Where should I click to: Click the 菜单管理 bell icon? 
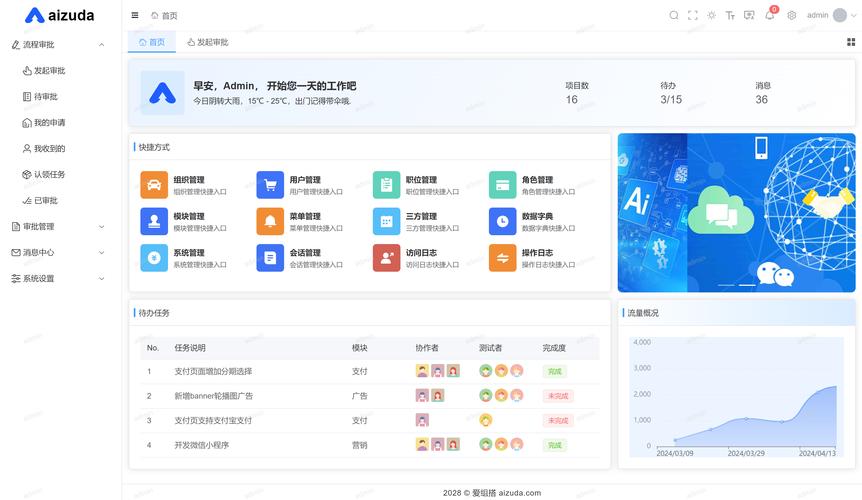click(270, 221)
